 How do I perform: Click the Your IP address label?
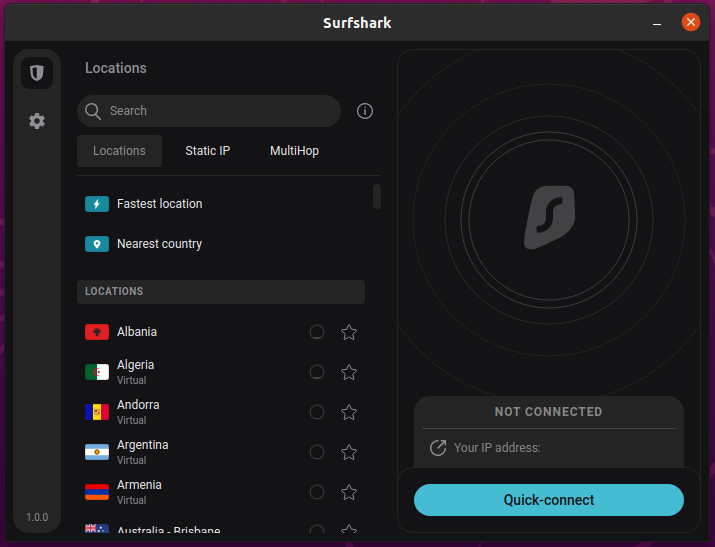497,448
